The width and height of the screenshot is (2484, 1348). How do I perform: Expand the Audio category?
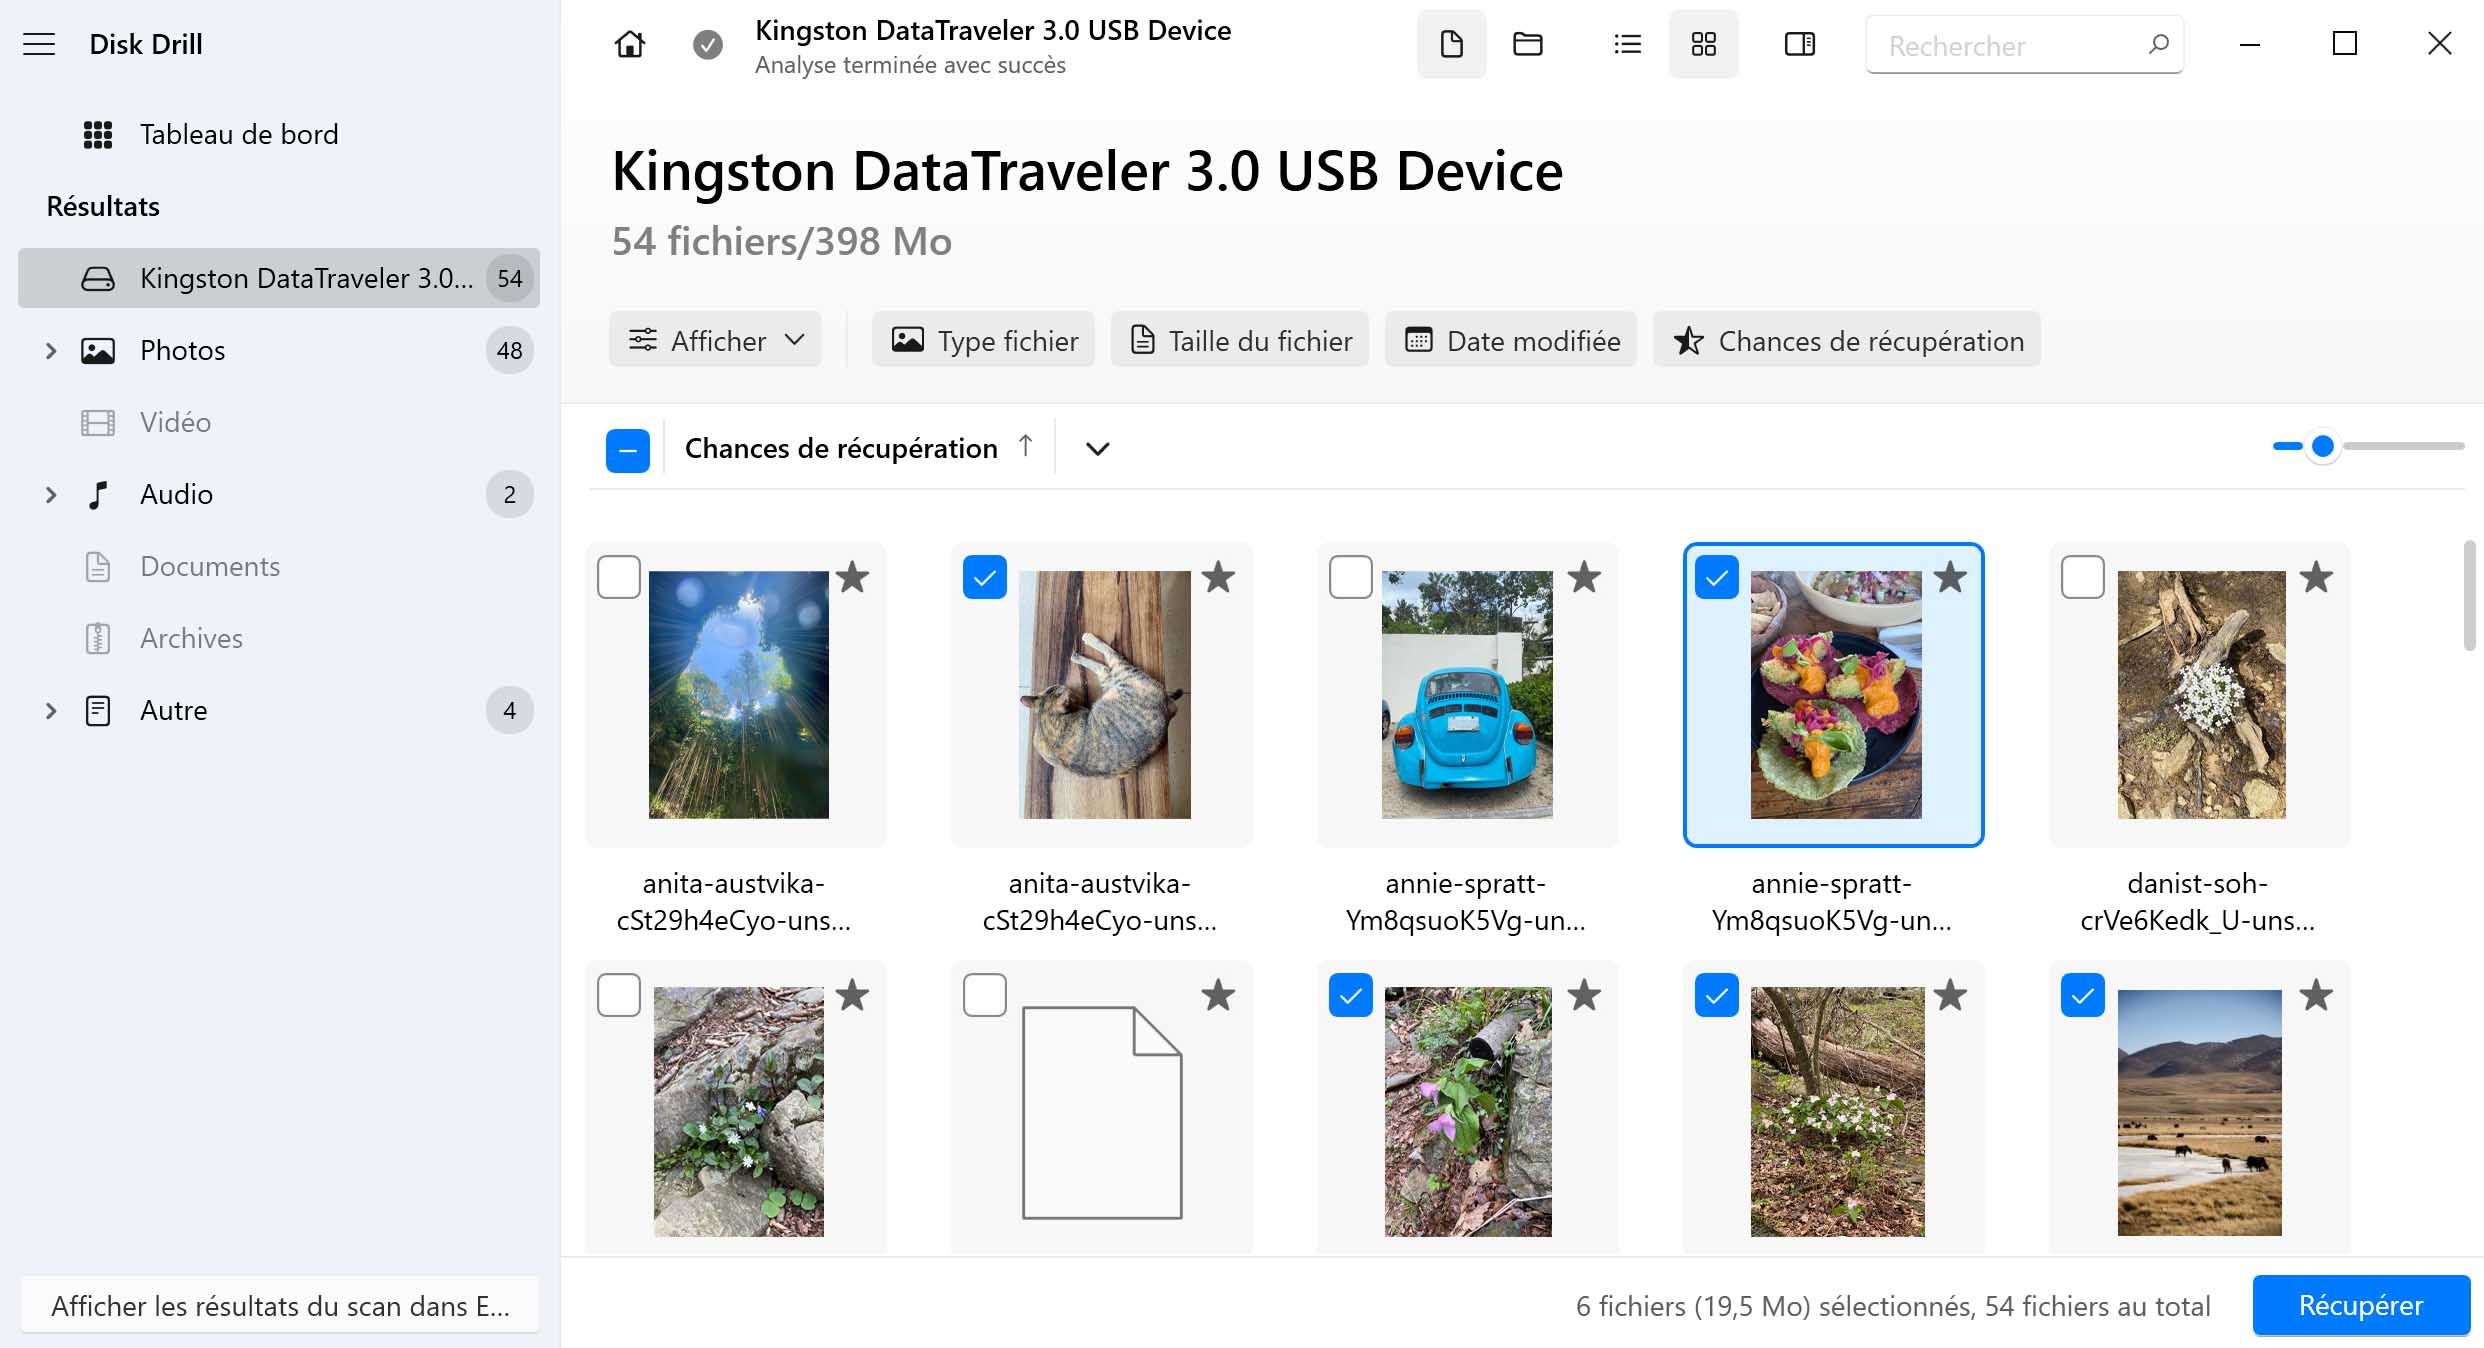51,494
